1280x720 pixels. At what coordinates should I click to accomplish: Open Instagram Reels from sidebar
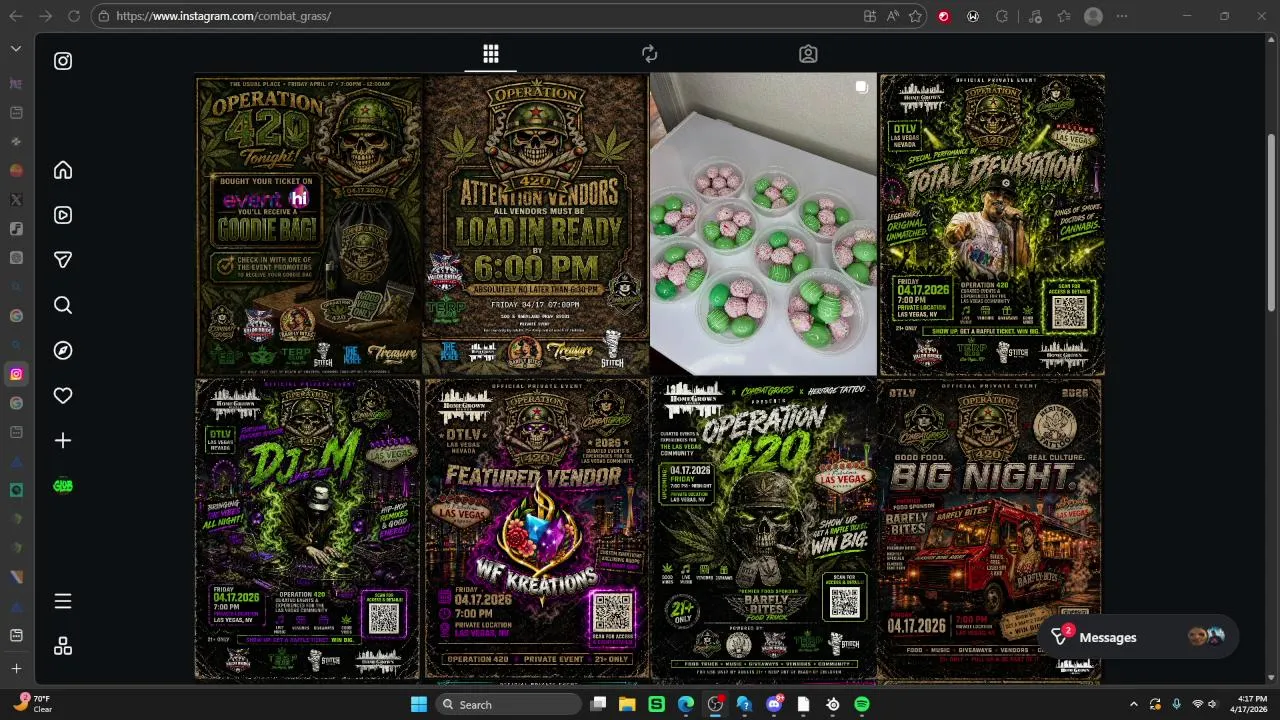pos(63,215)
